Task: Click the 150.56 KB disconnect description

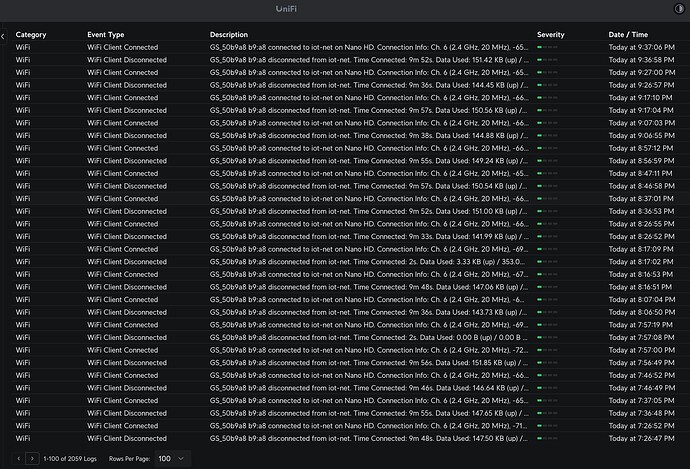Action: click(369, 110)
